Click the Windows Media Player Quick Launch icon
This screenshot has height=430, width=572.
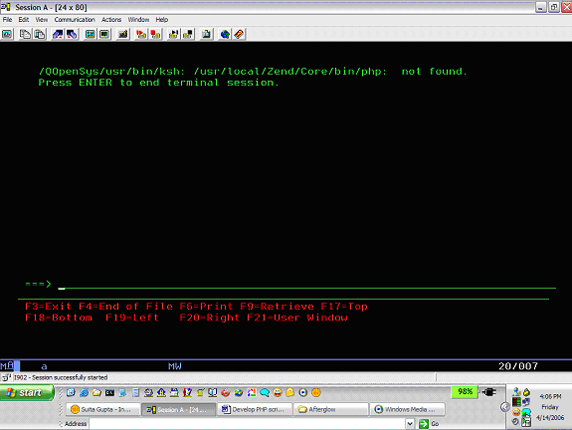coord(303,392)
